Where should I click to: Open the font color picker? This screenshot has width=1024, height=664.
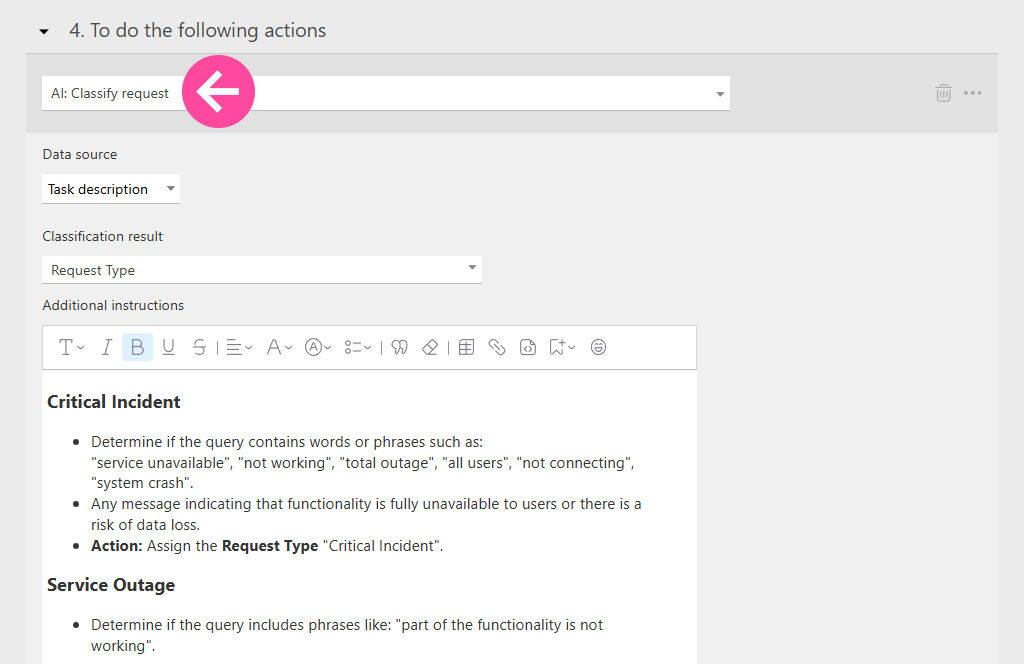279,347
